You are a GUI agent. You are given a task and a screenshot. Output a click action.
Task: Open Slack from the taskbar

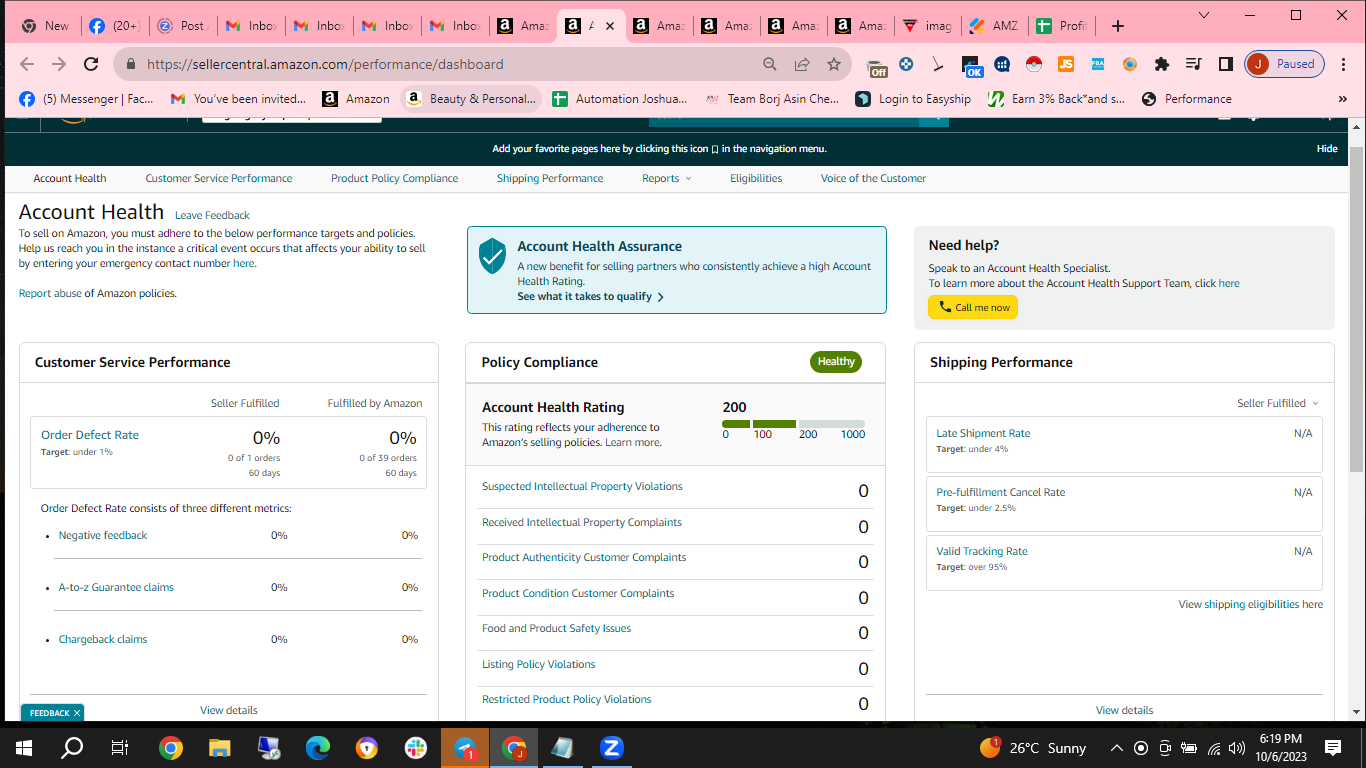[x=416, y=747]
